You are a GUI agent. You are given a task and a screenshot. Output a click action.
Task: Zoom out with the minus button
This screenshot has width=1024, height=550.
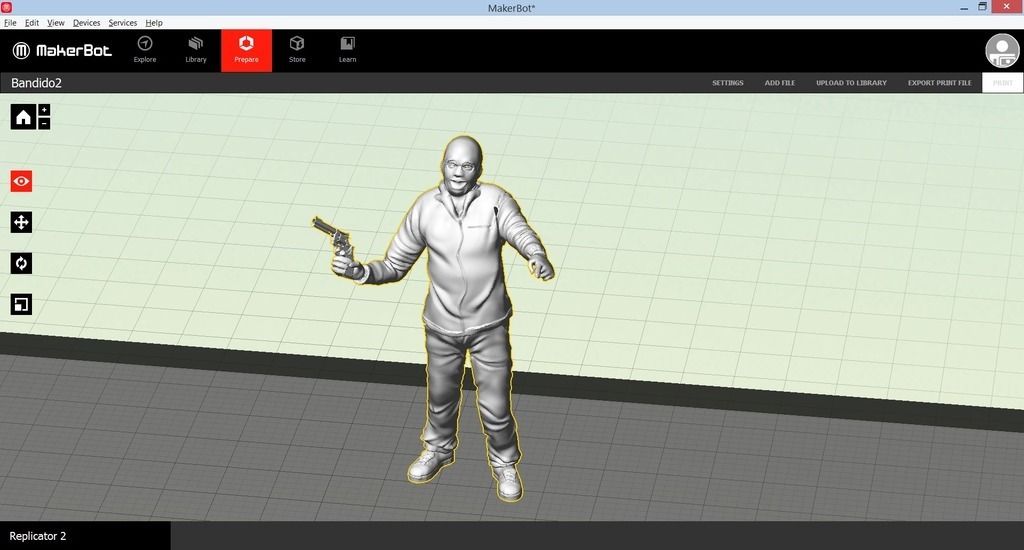pyautogui.click(x=44, y=123)
